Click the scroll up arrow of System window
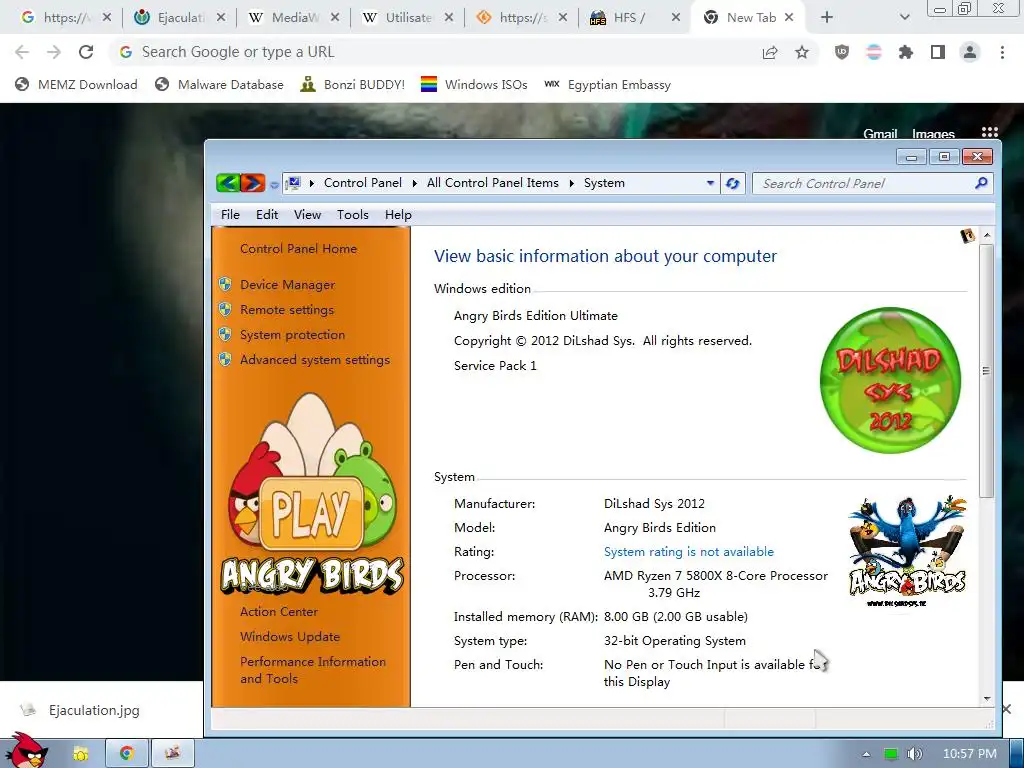 click(987, 235)
